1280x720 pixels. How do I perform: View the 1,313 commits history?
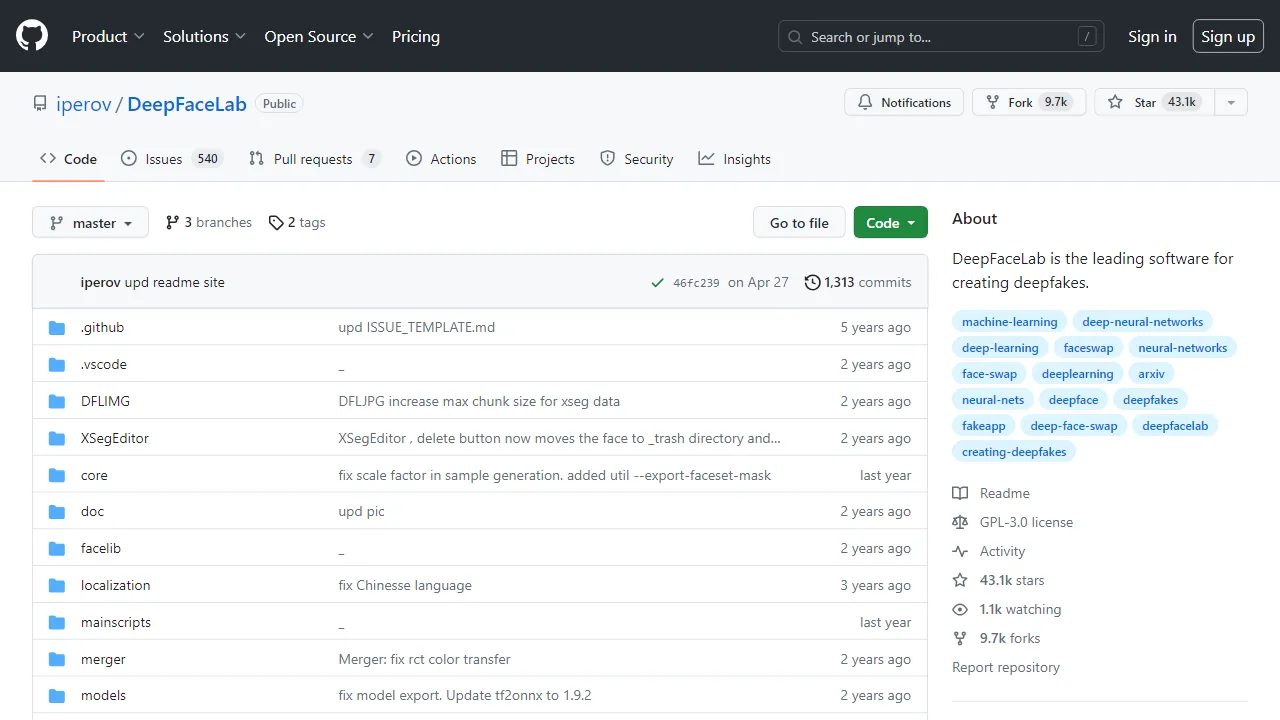(x=858, y=282)
